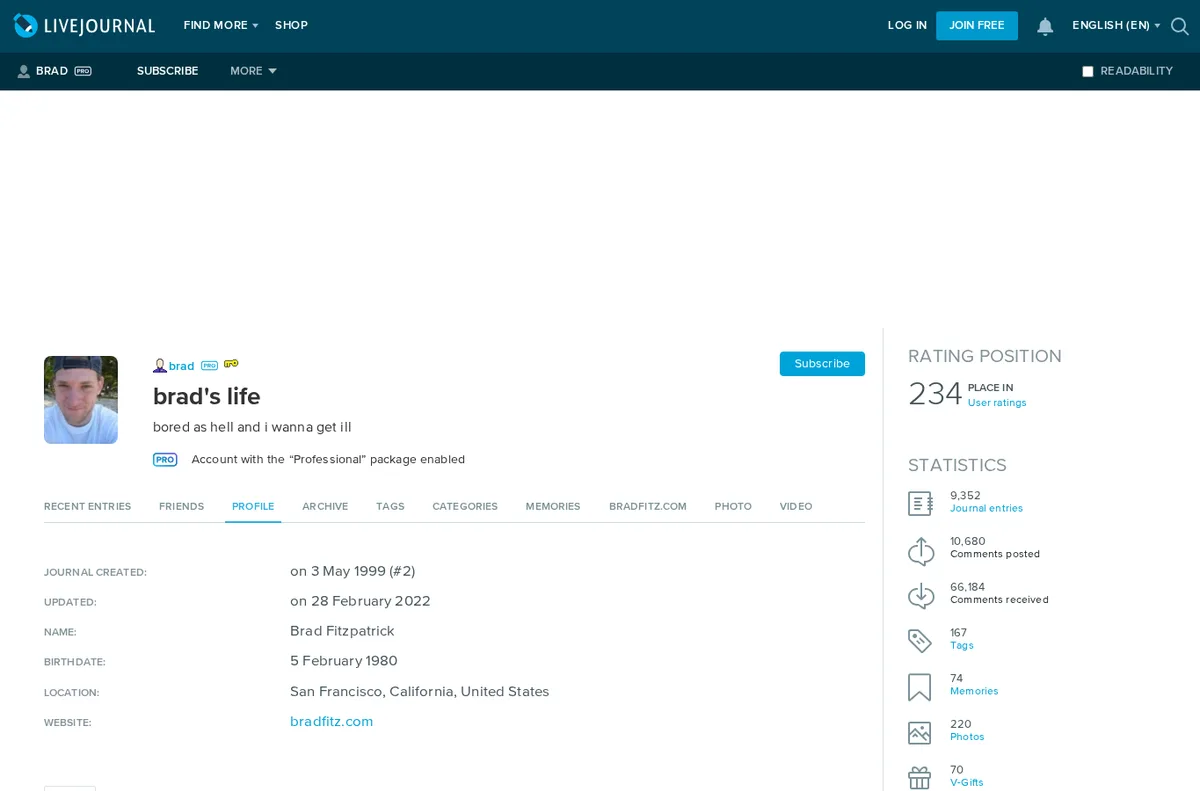Expand the Find More dropdown
1200x791 pixels.
[221, 26]
